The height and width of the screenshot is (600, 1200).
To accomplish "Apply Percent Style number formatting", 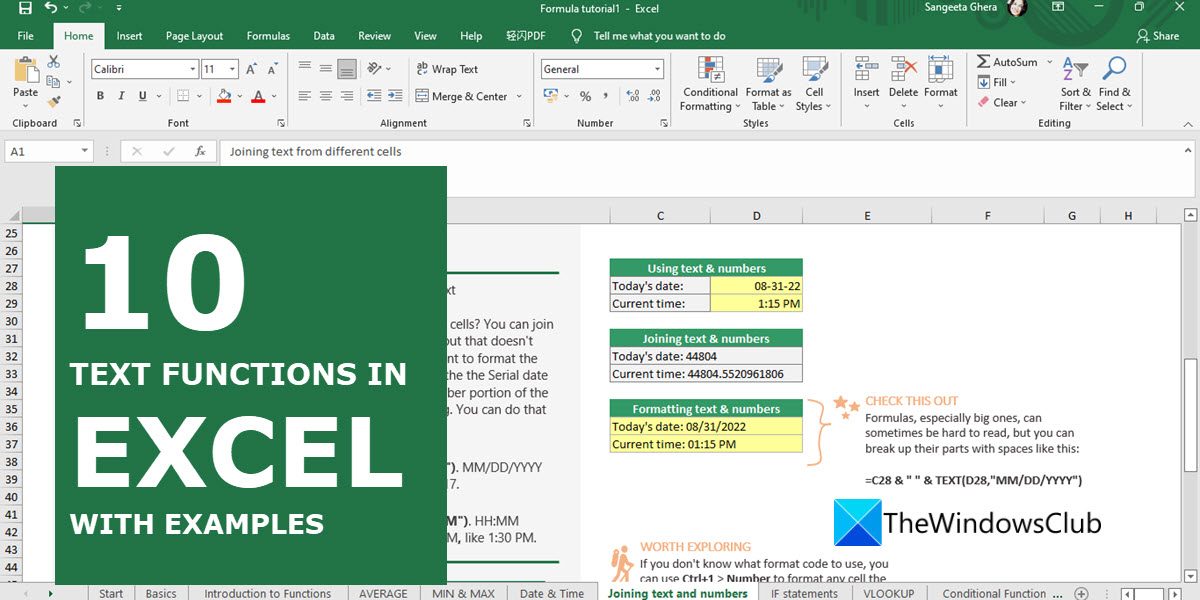I will (x=585, y=96).
